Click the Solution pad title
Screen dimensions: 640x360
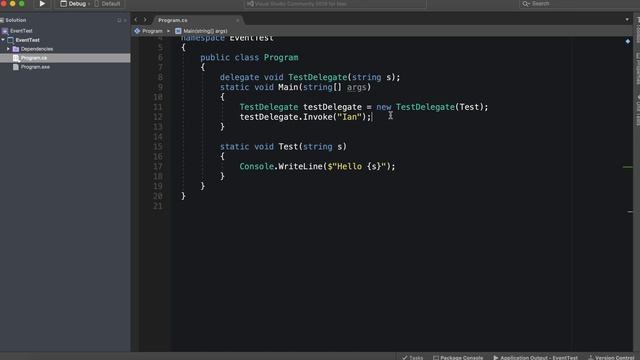(x=16, y=20)
